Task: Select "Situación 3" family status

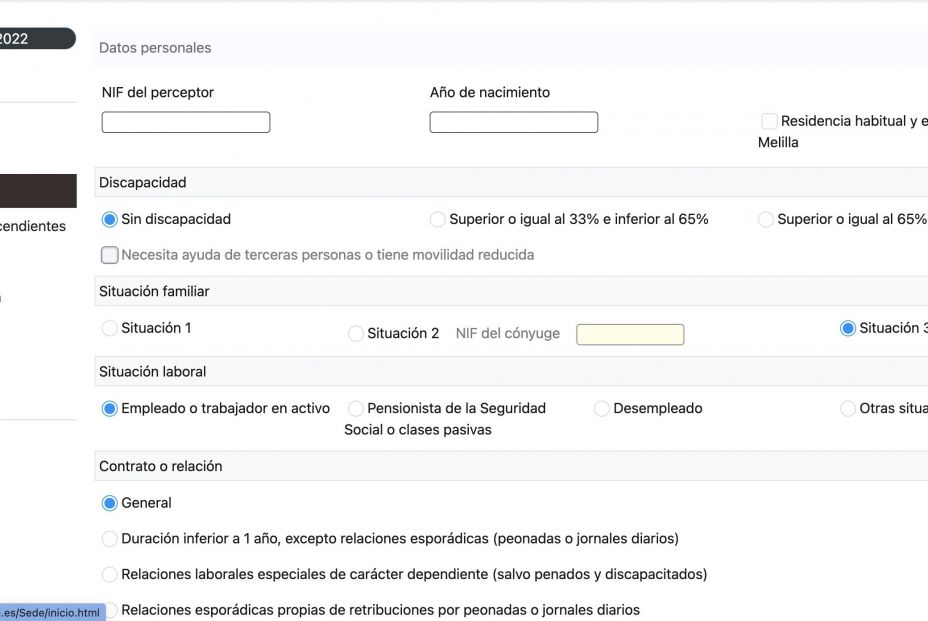Action: click(847, 328)
